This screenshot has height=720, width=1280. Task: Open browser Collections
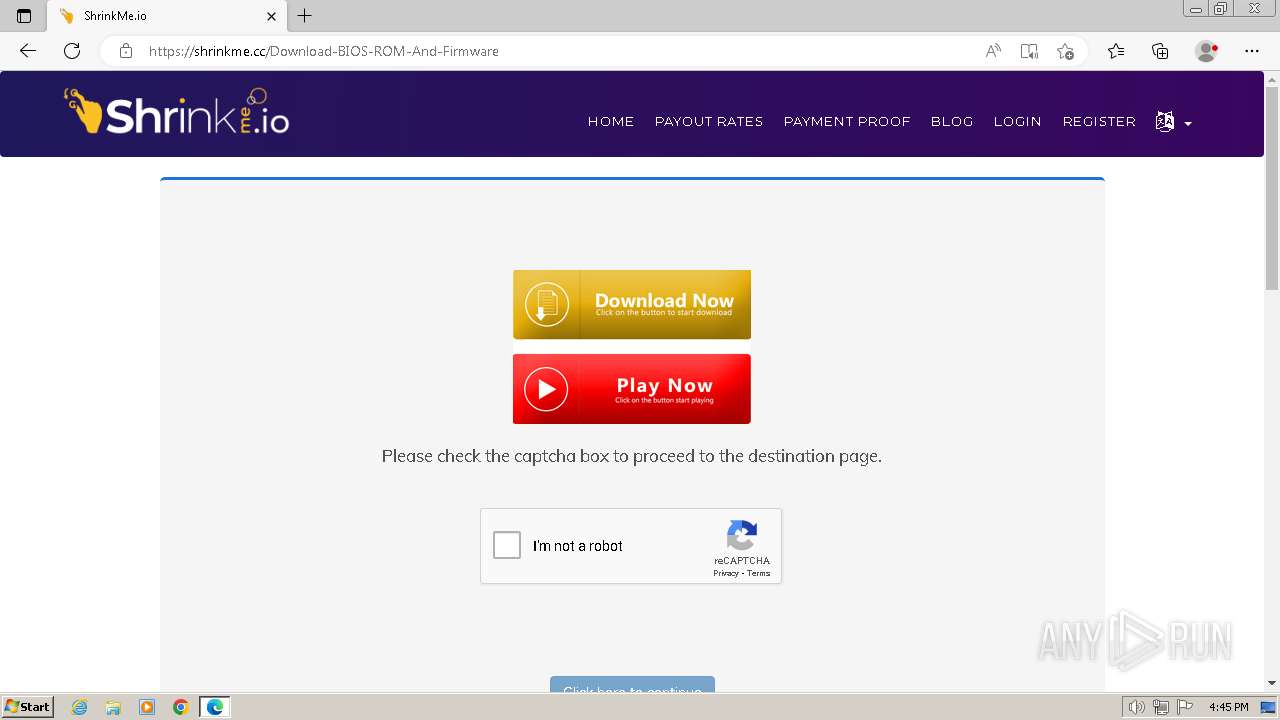coord(1160,51)
